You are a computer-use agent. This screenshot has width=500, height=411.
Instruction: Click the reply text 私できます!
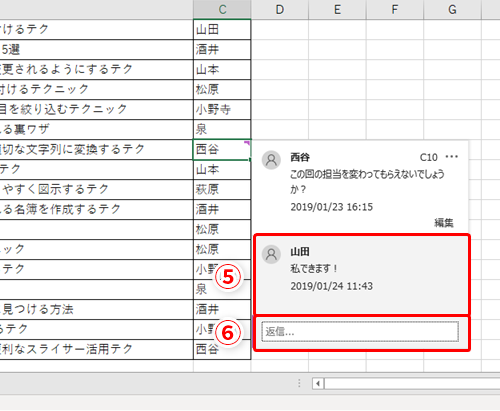point(314,268)
